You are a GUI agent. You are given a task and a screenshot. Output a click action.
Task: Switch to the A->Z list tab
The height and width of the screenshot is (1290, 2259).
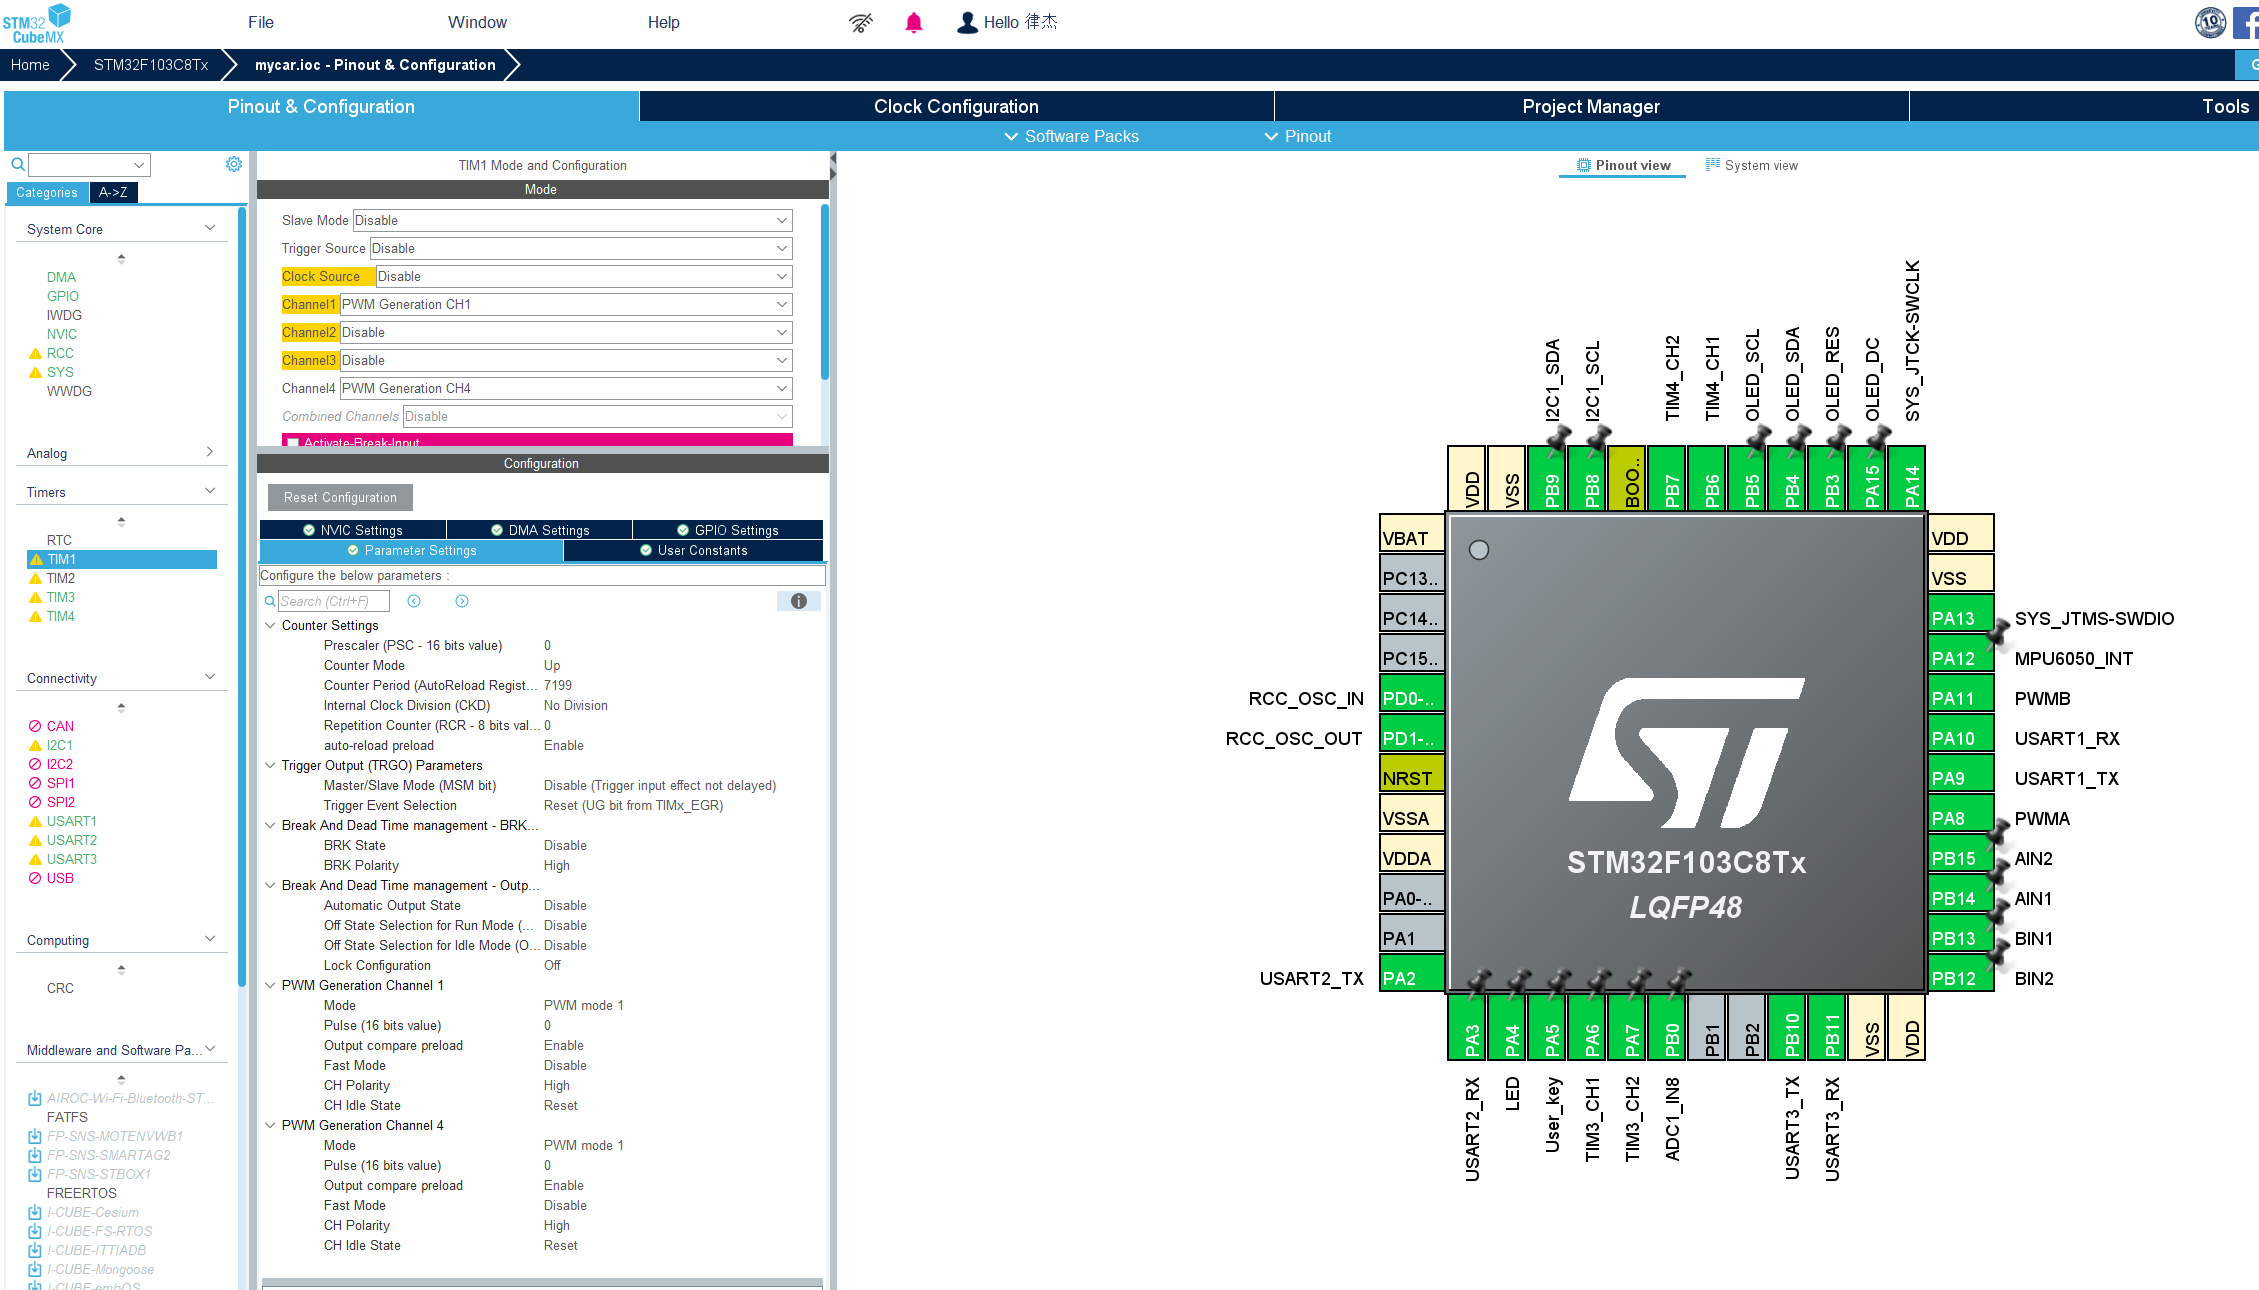(113, 192)
